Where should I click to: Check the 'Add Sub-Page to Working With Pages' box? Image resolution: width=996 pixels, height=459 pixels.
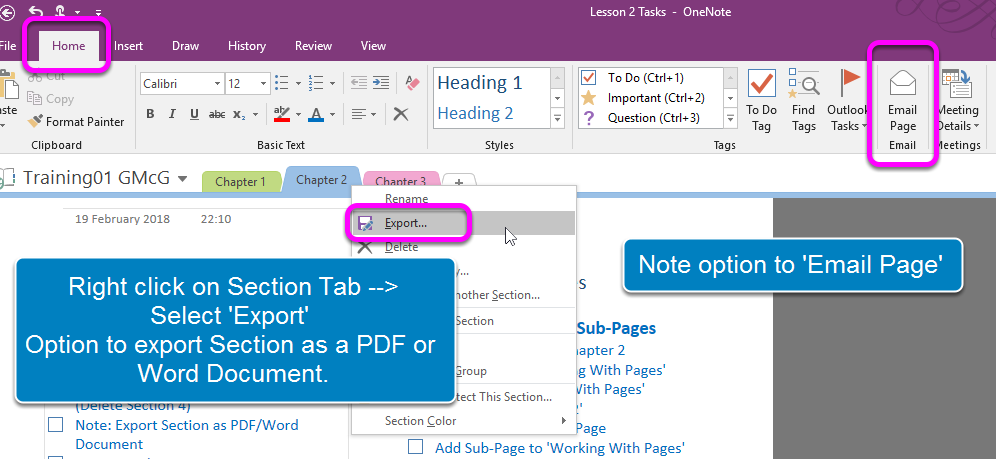[415, 447]
